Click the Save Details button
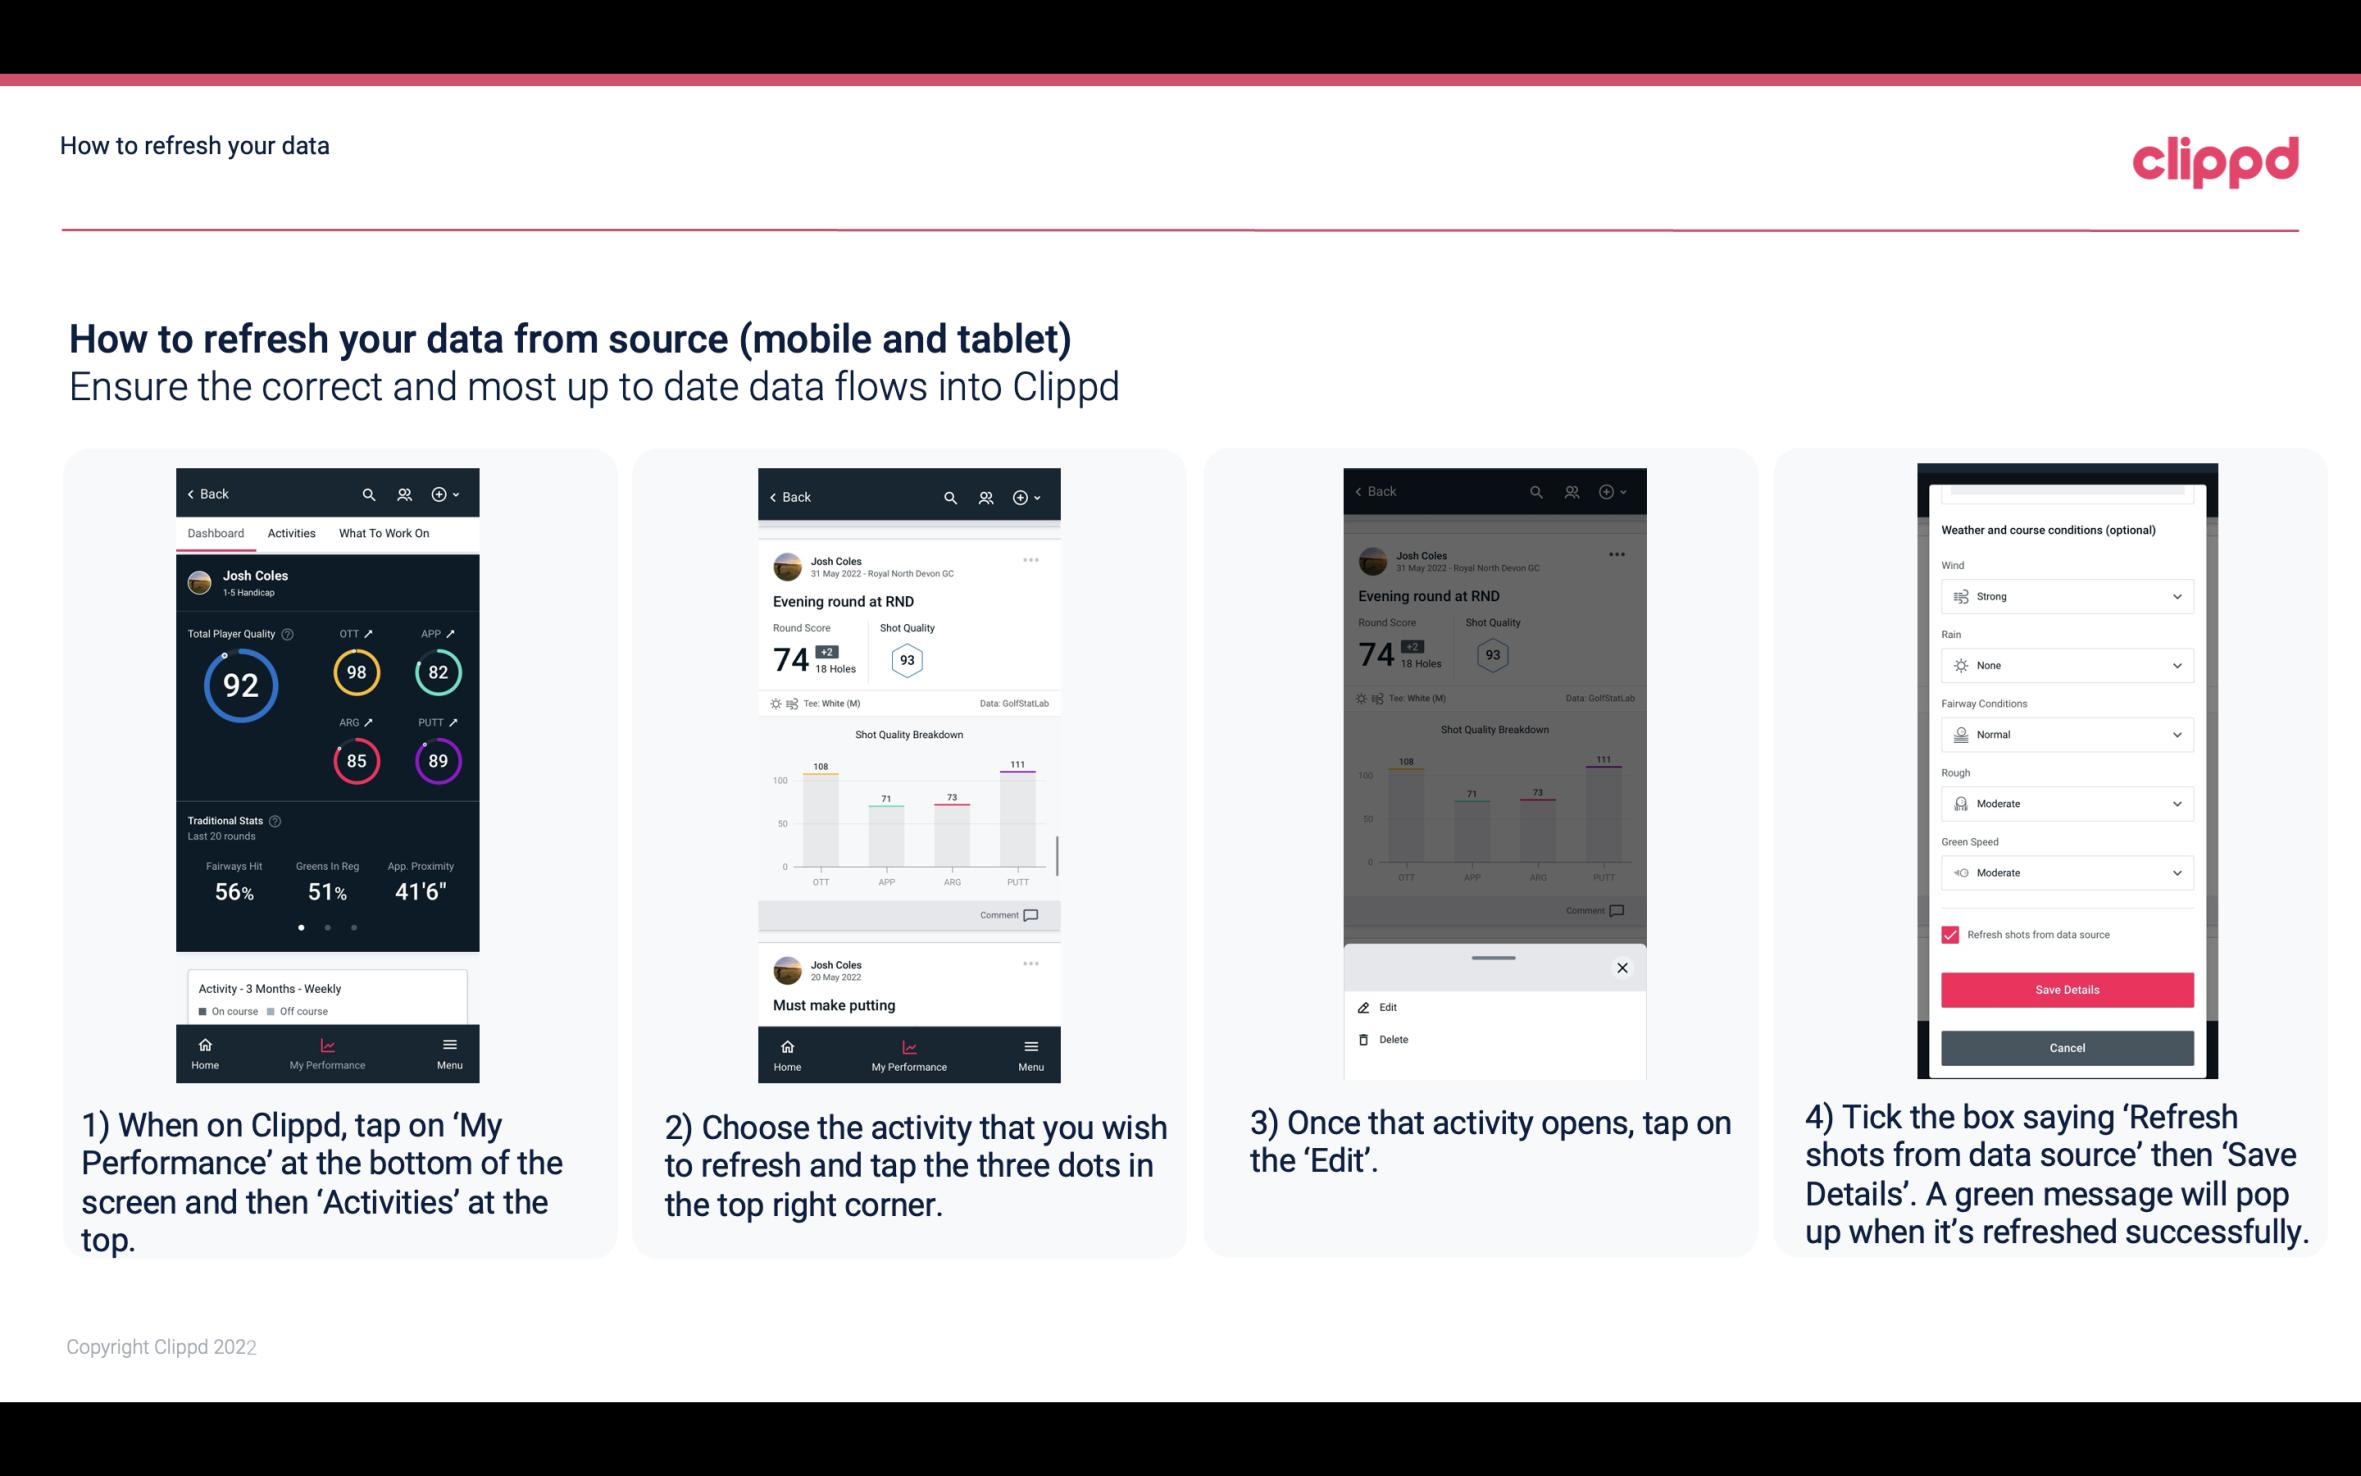The image size is (2361, 1476). coord(2067,990)
